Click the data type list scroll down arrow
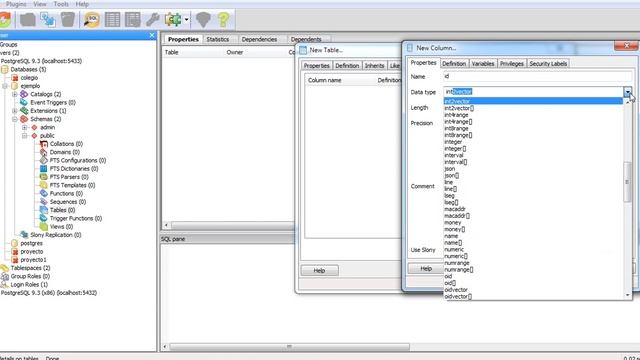Screen dimensions: 640x360 click(627, 295)
